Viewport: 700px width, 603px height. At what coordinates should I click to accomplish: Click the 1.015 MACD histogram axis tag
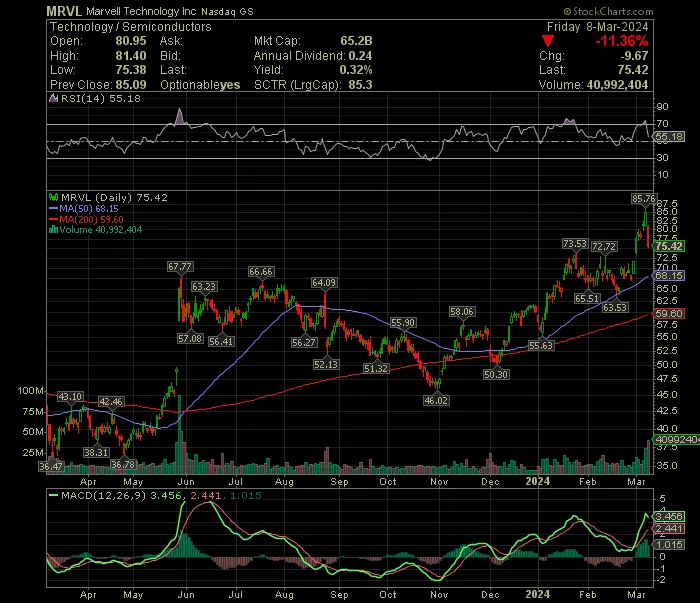(x=669, y=545)
